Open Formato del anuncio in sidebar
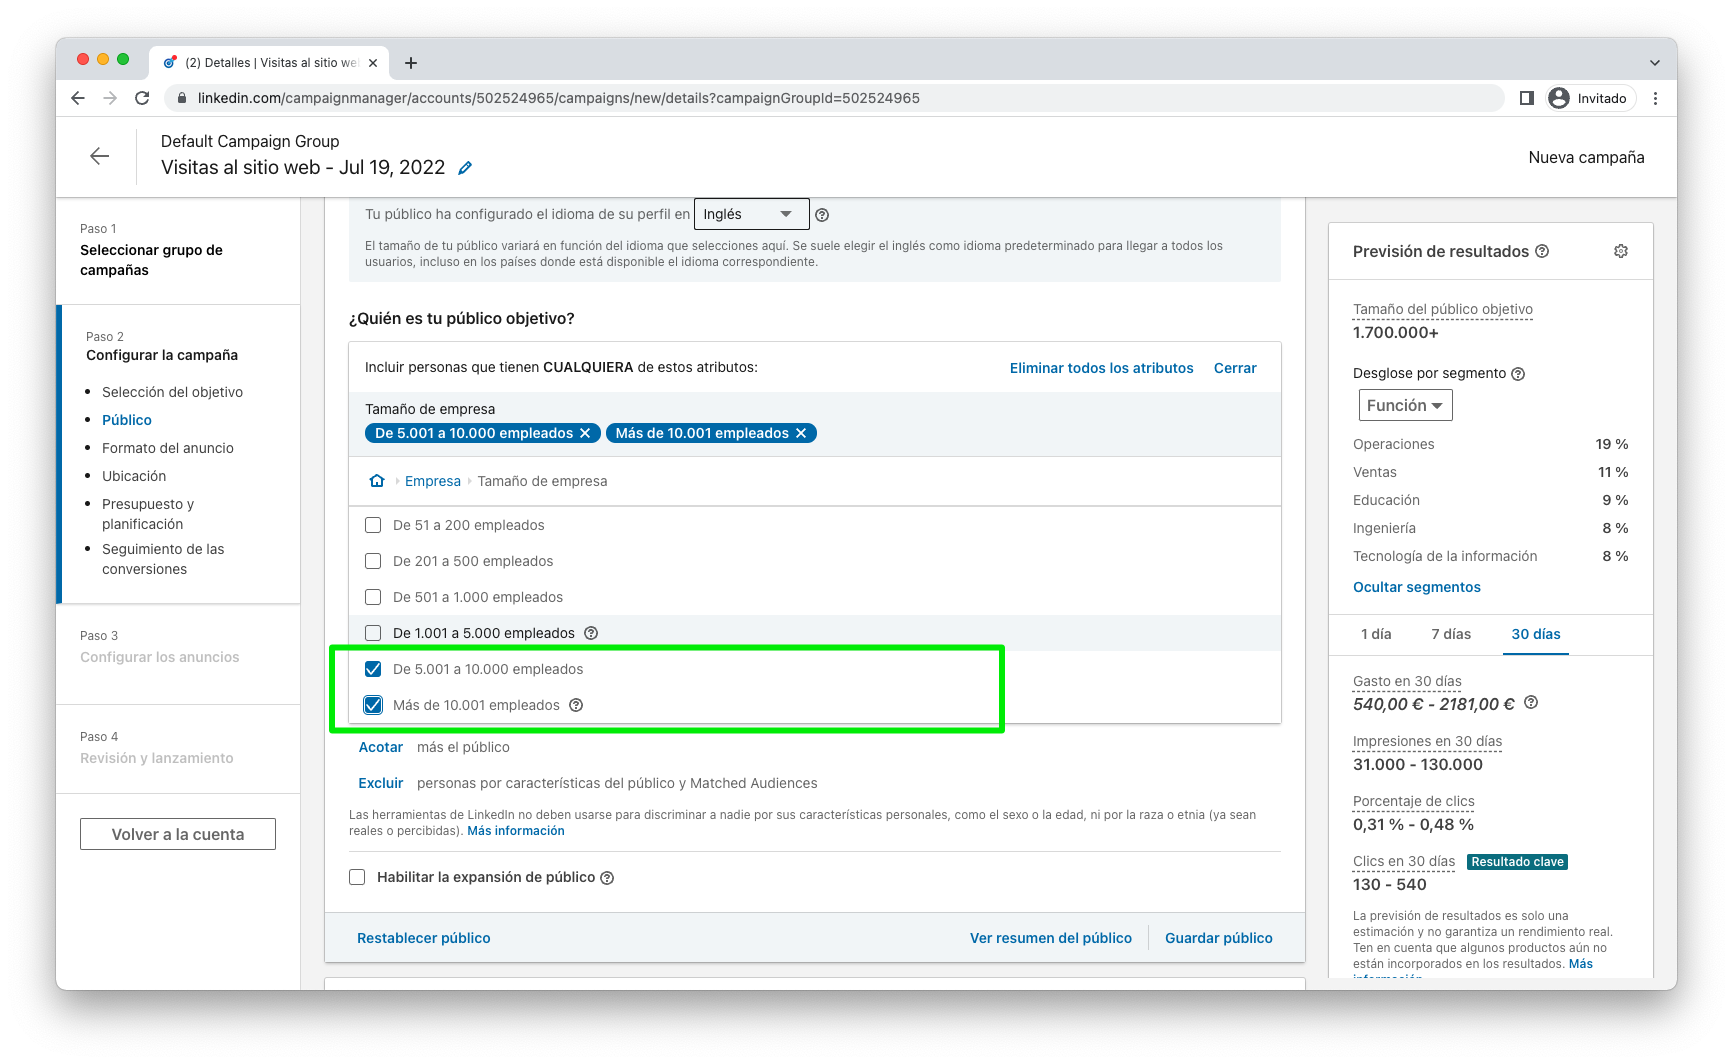The image size is (1733, 1064). (168, 448)
